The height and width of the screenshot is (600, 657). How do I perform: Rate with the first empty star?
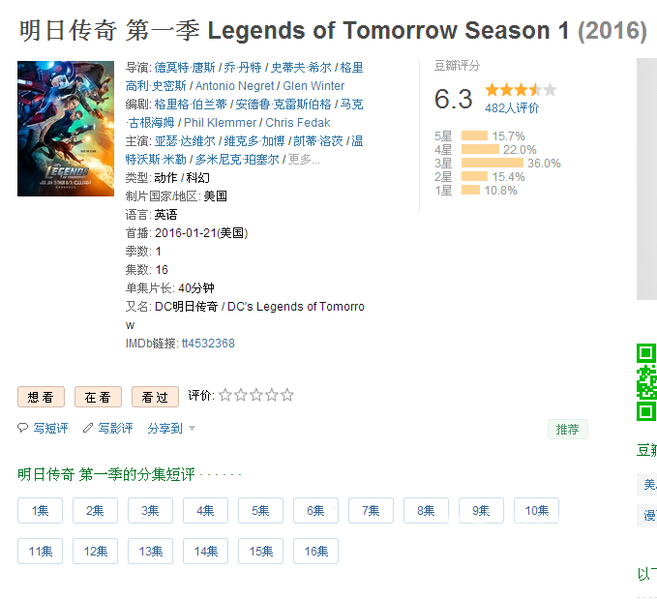(225, 395)
